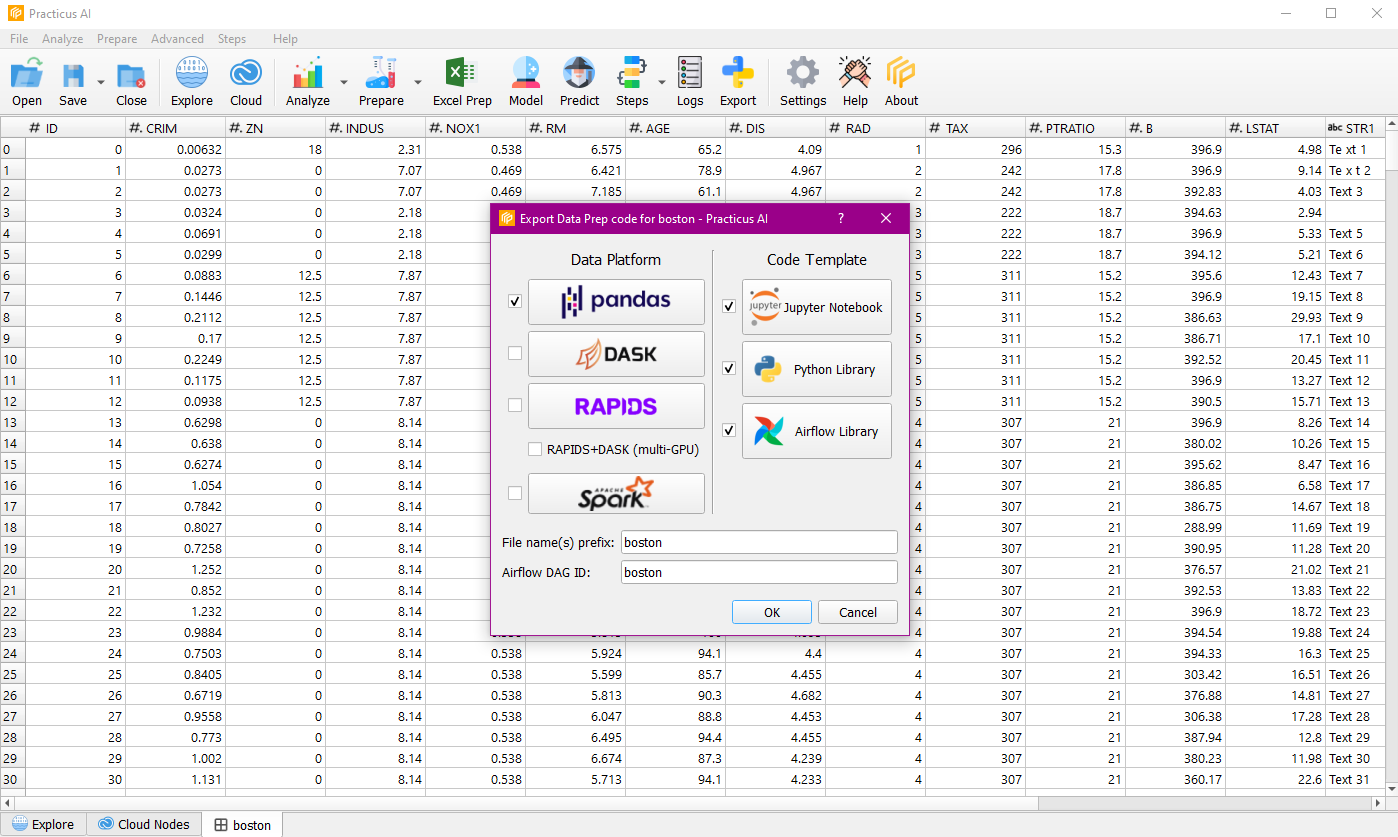Select the Apache Spark platform button
This screenshot has height=837, width=1398.
pos(616,493)
